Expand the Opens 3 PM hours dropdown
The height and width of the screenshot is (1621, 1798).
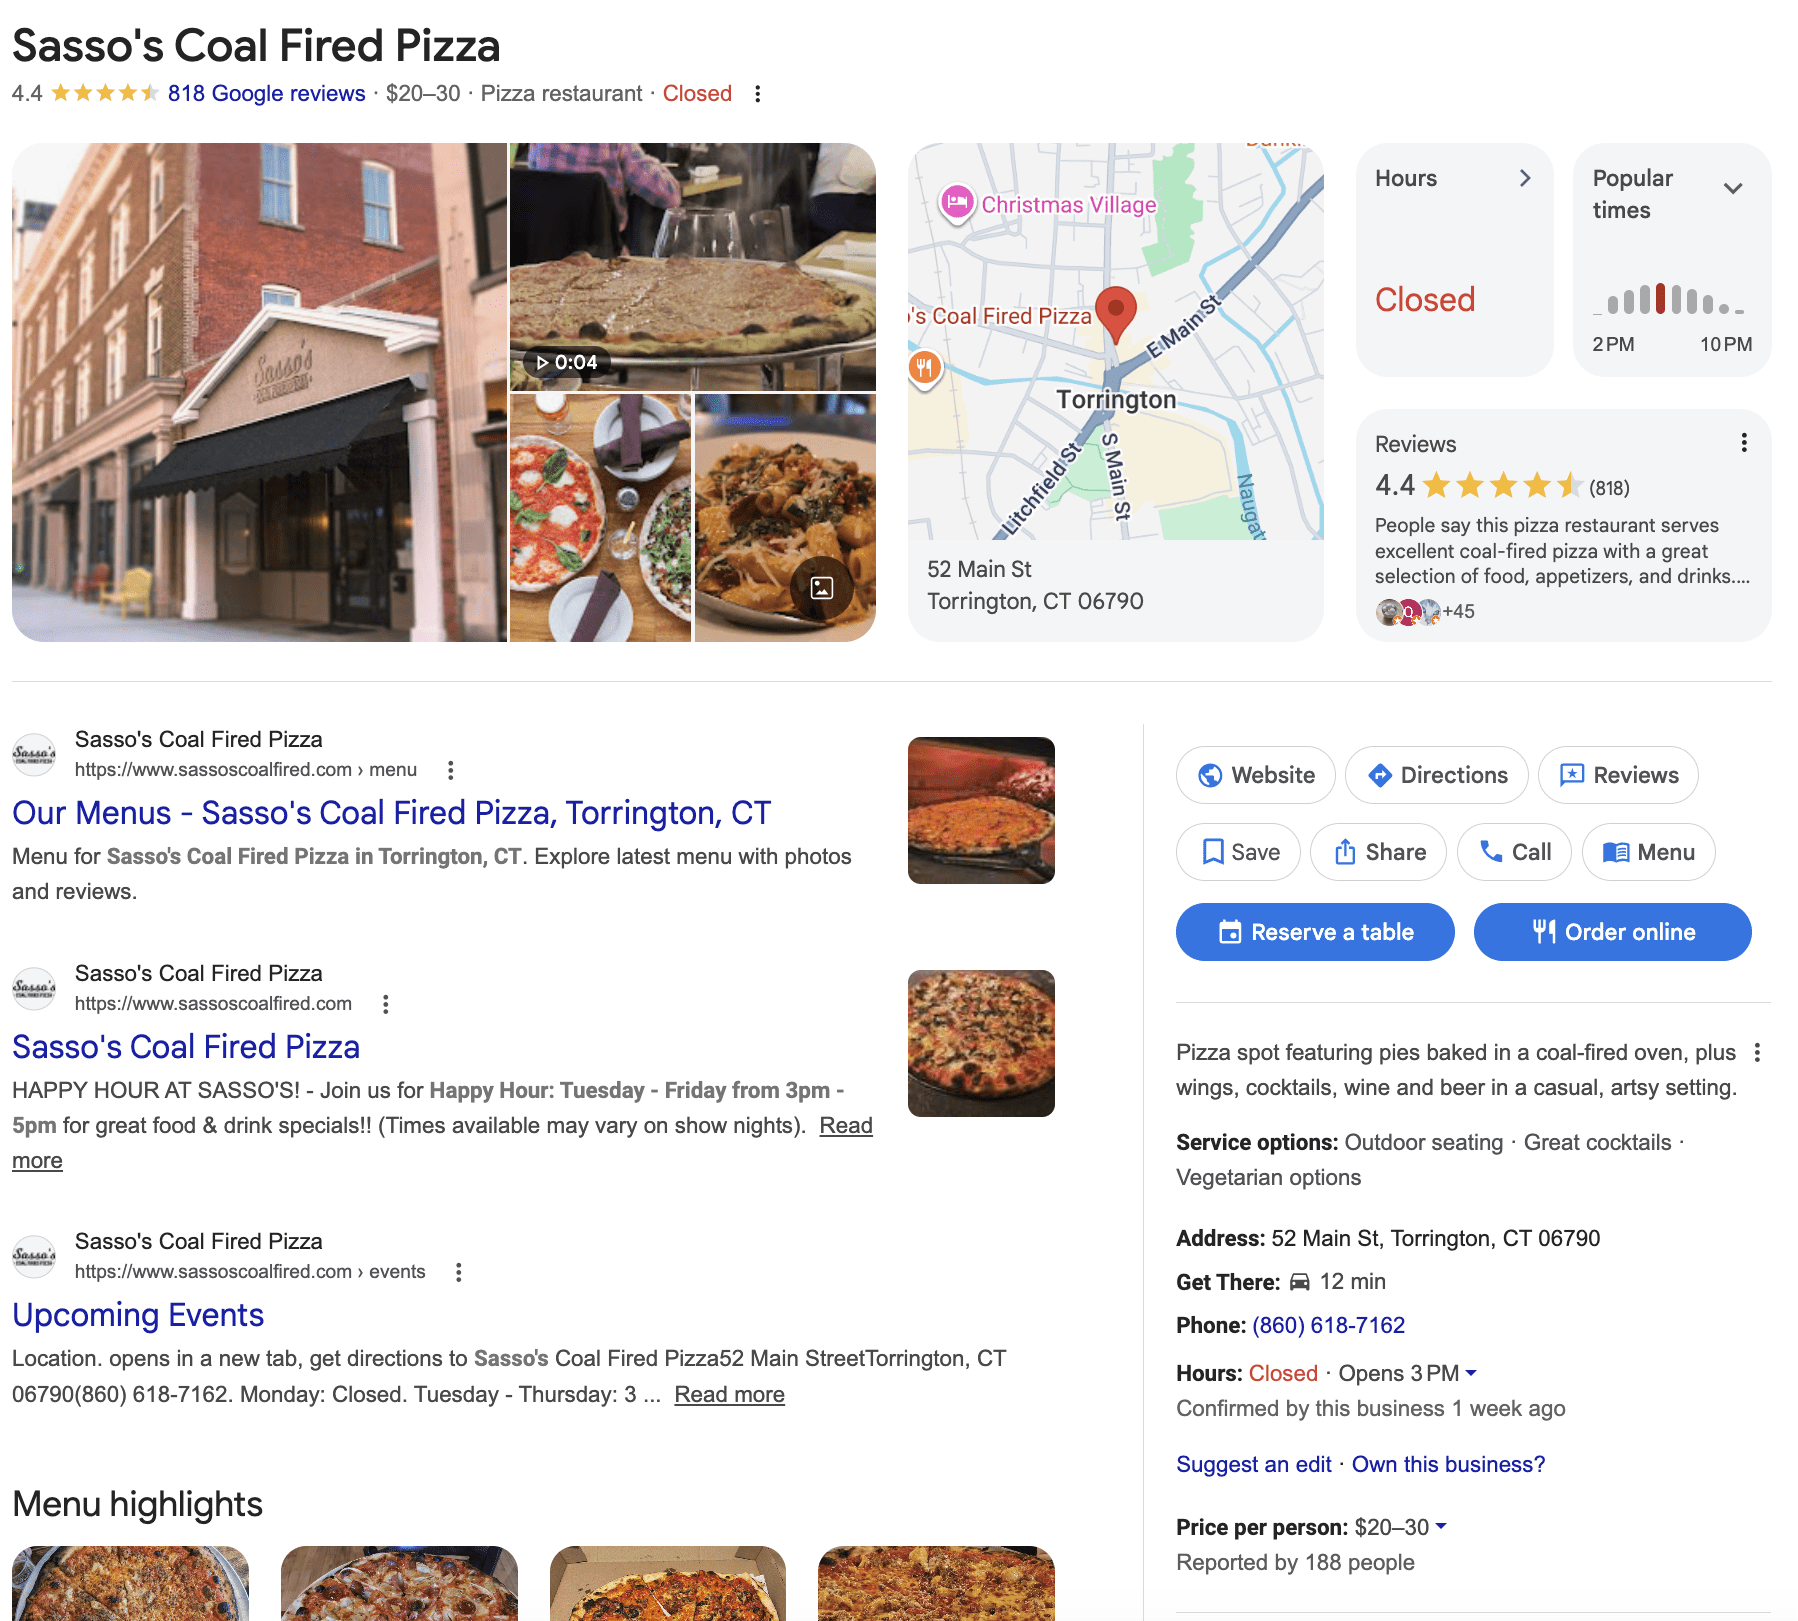tap(1471, 1373)
